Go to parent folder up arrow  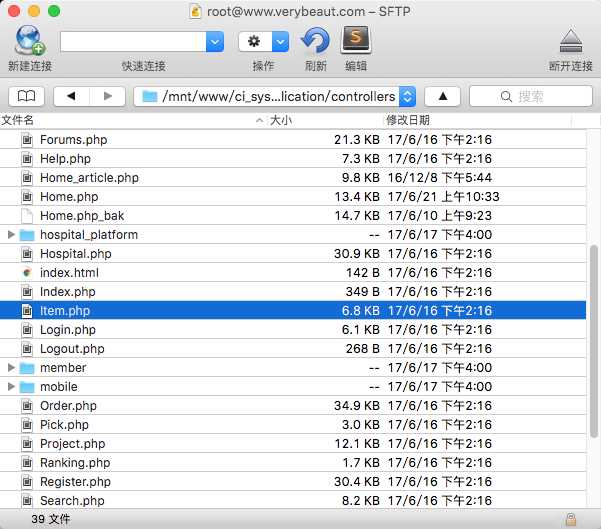443,96
